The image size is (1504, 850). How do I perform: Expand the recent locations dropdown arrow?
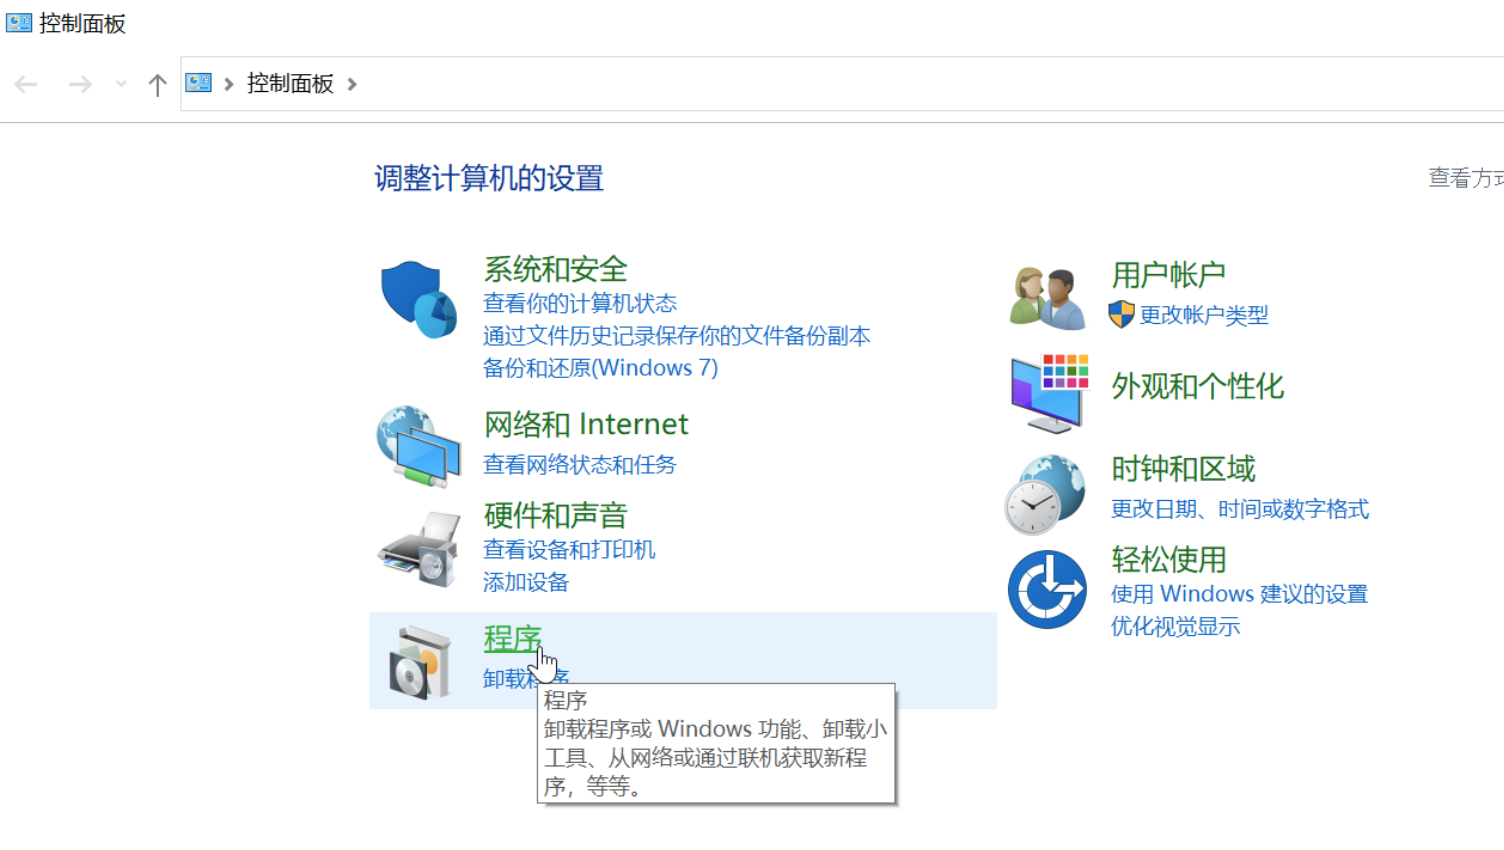click(121, 85)
